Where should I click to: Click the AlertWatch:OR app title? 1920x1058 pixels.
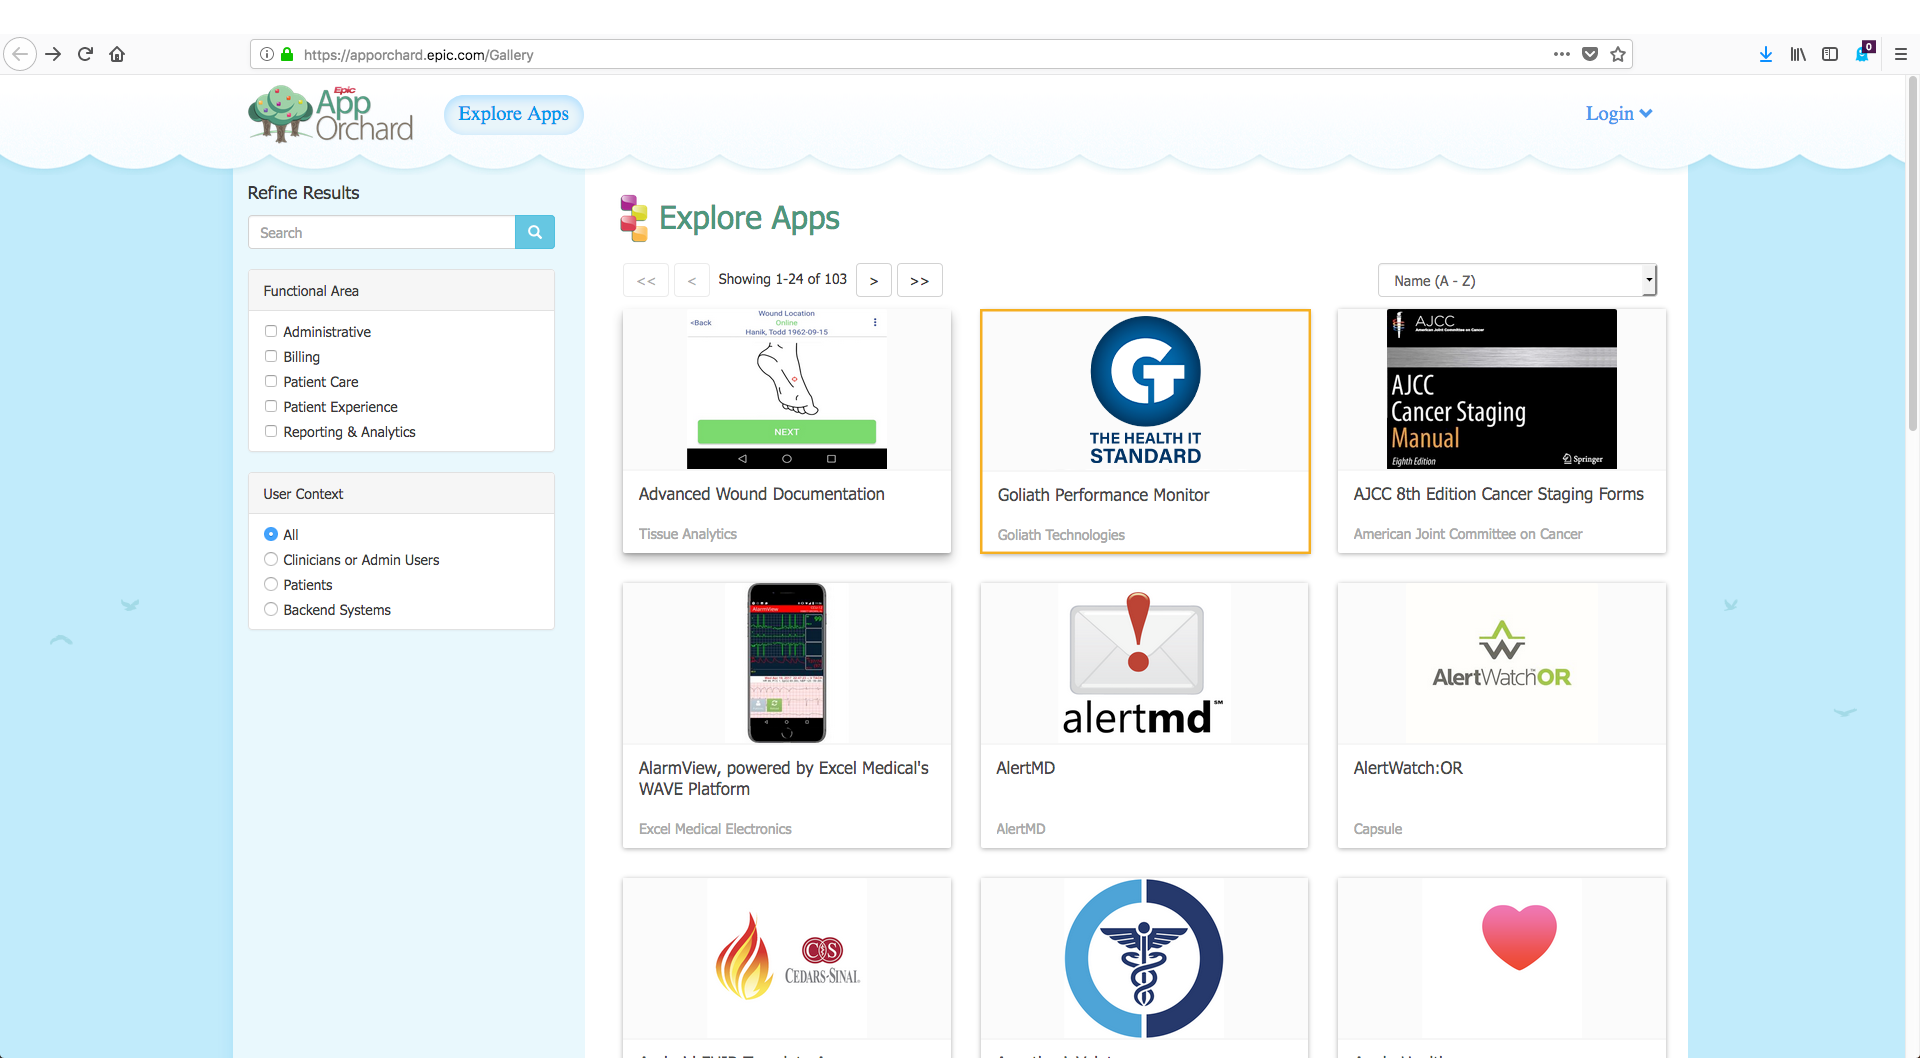click(1408, 768)
